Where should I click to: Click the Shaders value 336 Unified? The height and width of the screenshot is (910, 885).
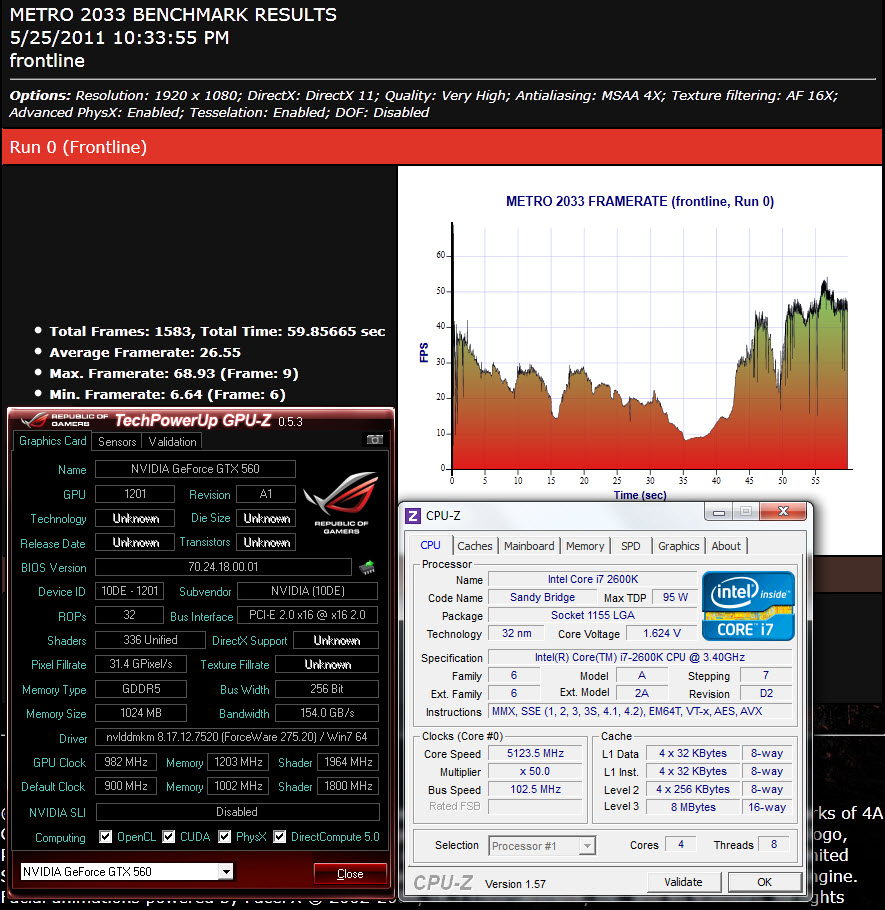coord(150,640)
